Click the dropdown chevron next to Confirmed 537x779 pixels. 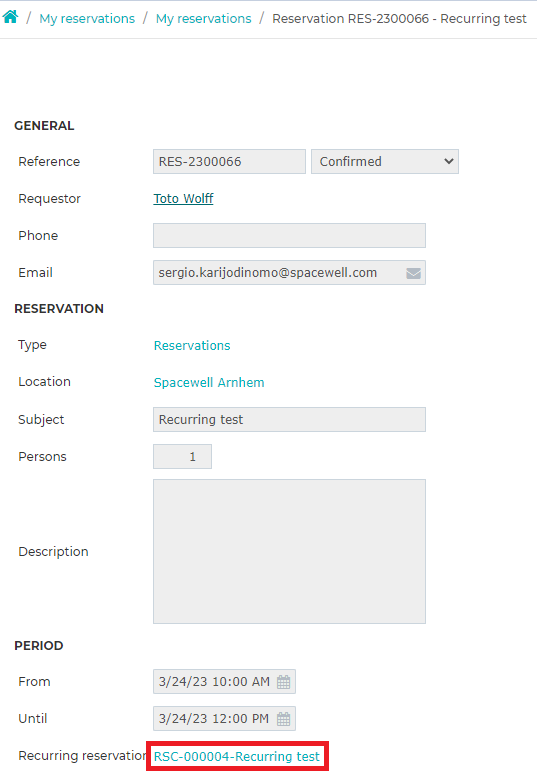click(x=449, y=161)
